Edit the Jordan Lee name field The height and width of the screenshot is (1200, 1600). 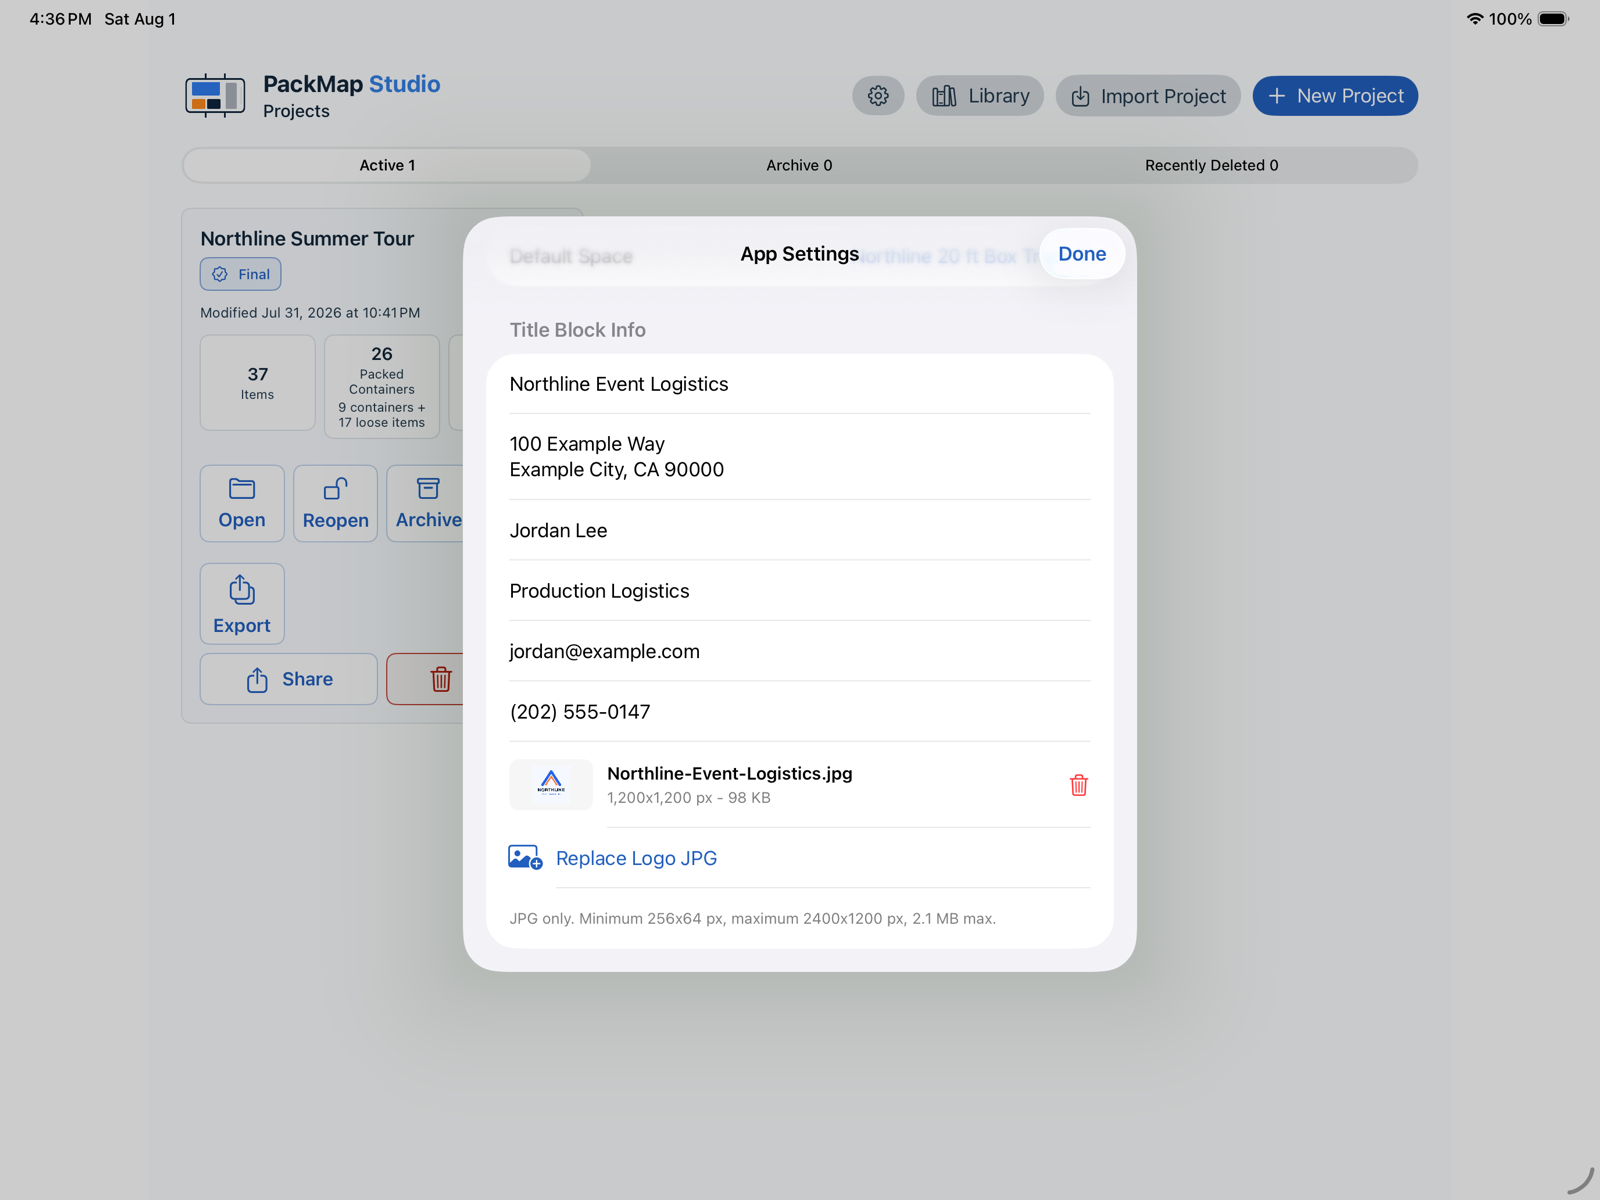tap(800, 531)
